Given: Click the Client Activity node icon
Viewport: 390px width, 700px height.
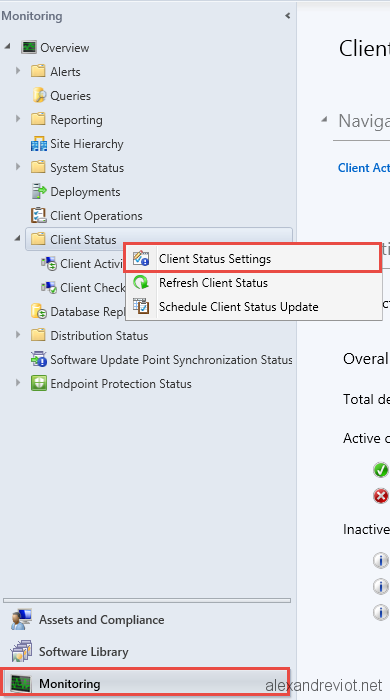Looking at the screenshot, I should pyautogui.click(x=49, y=264).
